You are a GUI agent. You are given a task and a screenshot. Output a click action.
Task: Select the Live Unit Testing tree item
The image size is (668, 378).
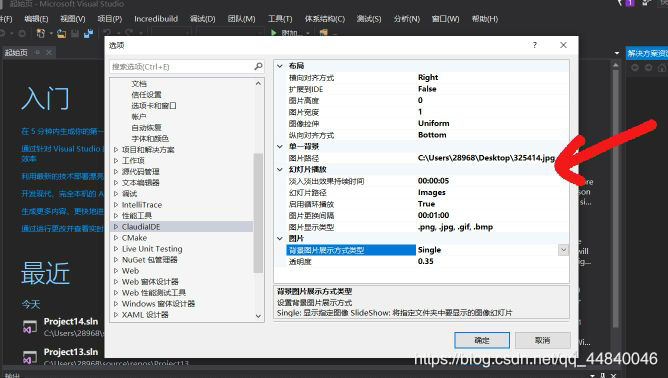coord(152,249)
